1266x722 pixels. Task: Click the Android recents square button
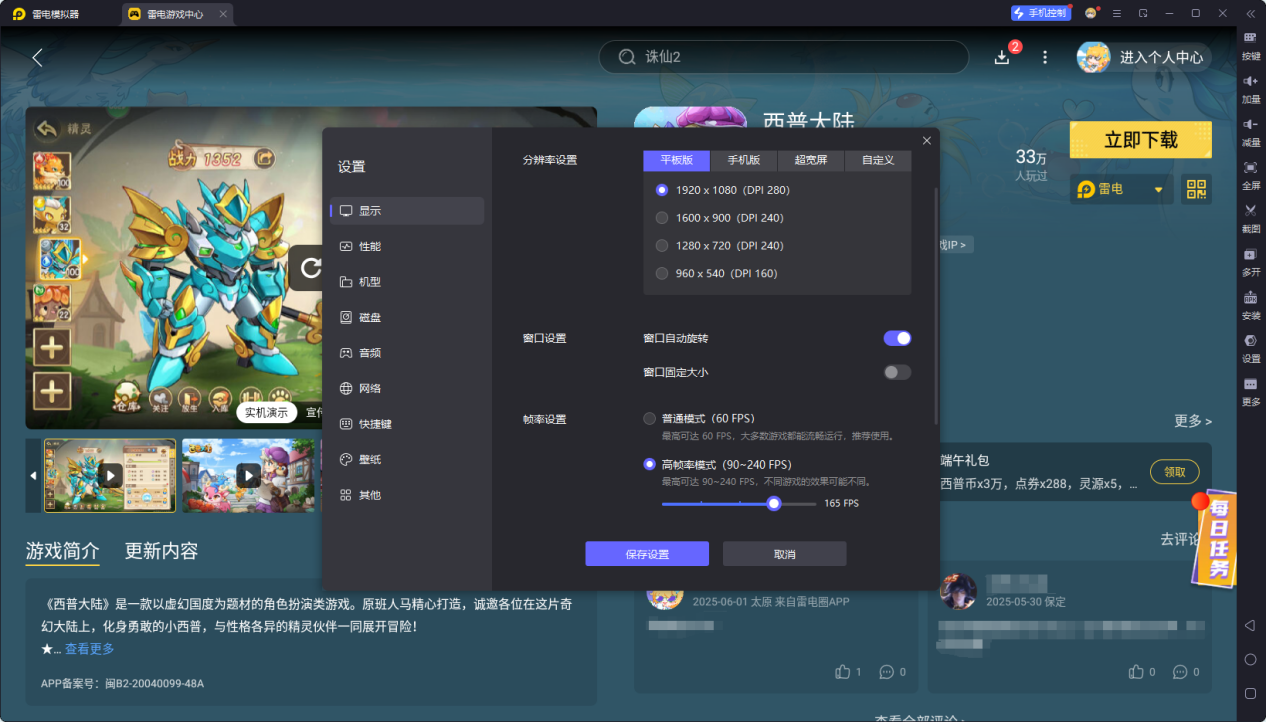pyautogui.click(x=1250, y=693)
